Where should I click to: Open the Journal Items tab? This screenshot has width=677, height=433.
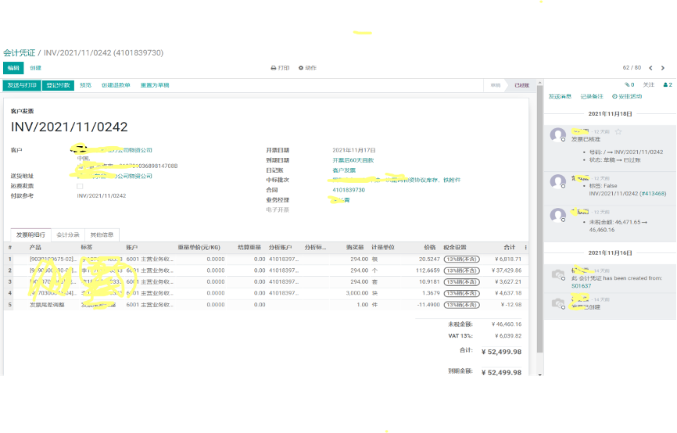tap(68, 235)
